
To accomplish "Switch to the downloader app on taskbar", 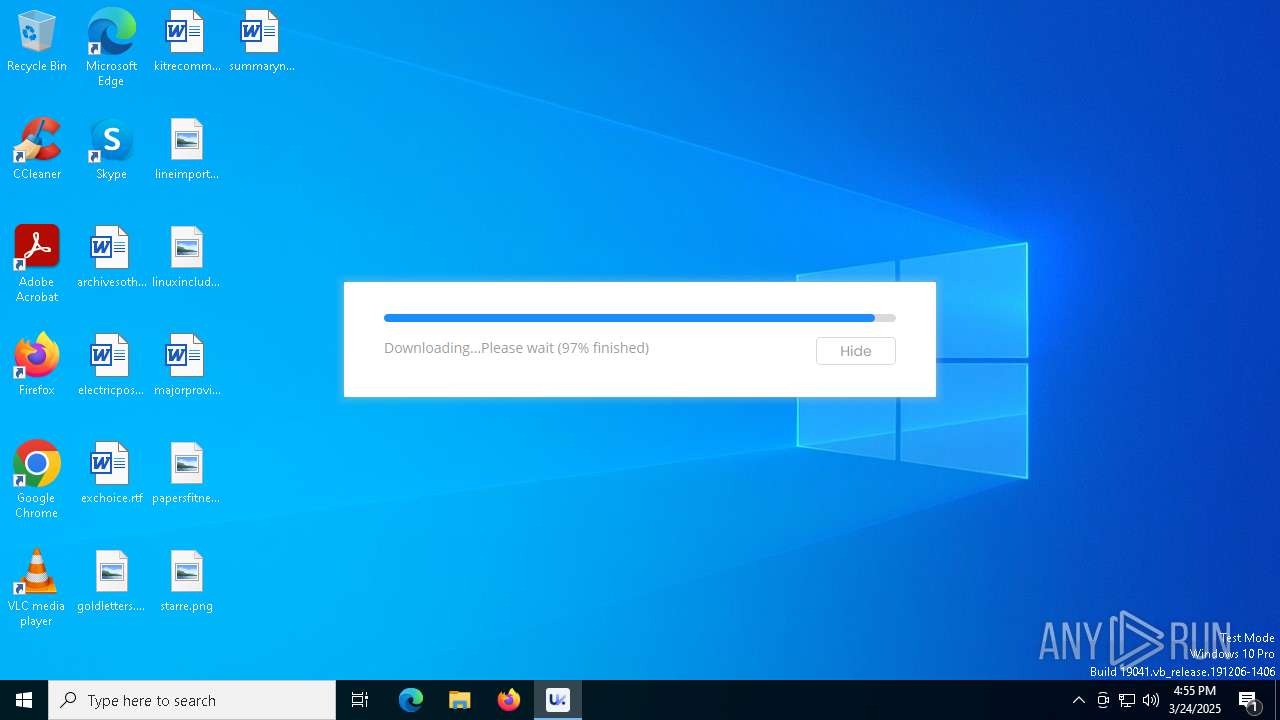I will pyautogui.click(x=558, y=700).
